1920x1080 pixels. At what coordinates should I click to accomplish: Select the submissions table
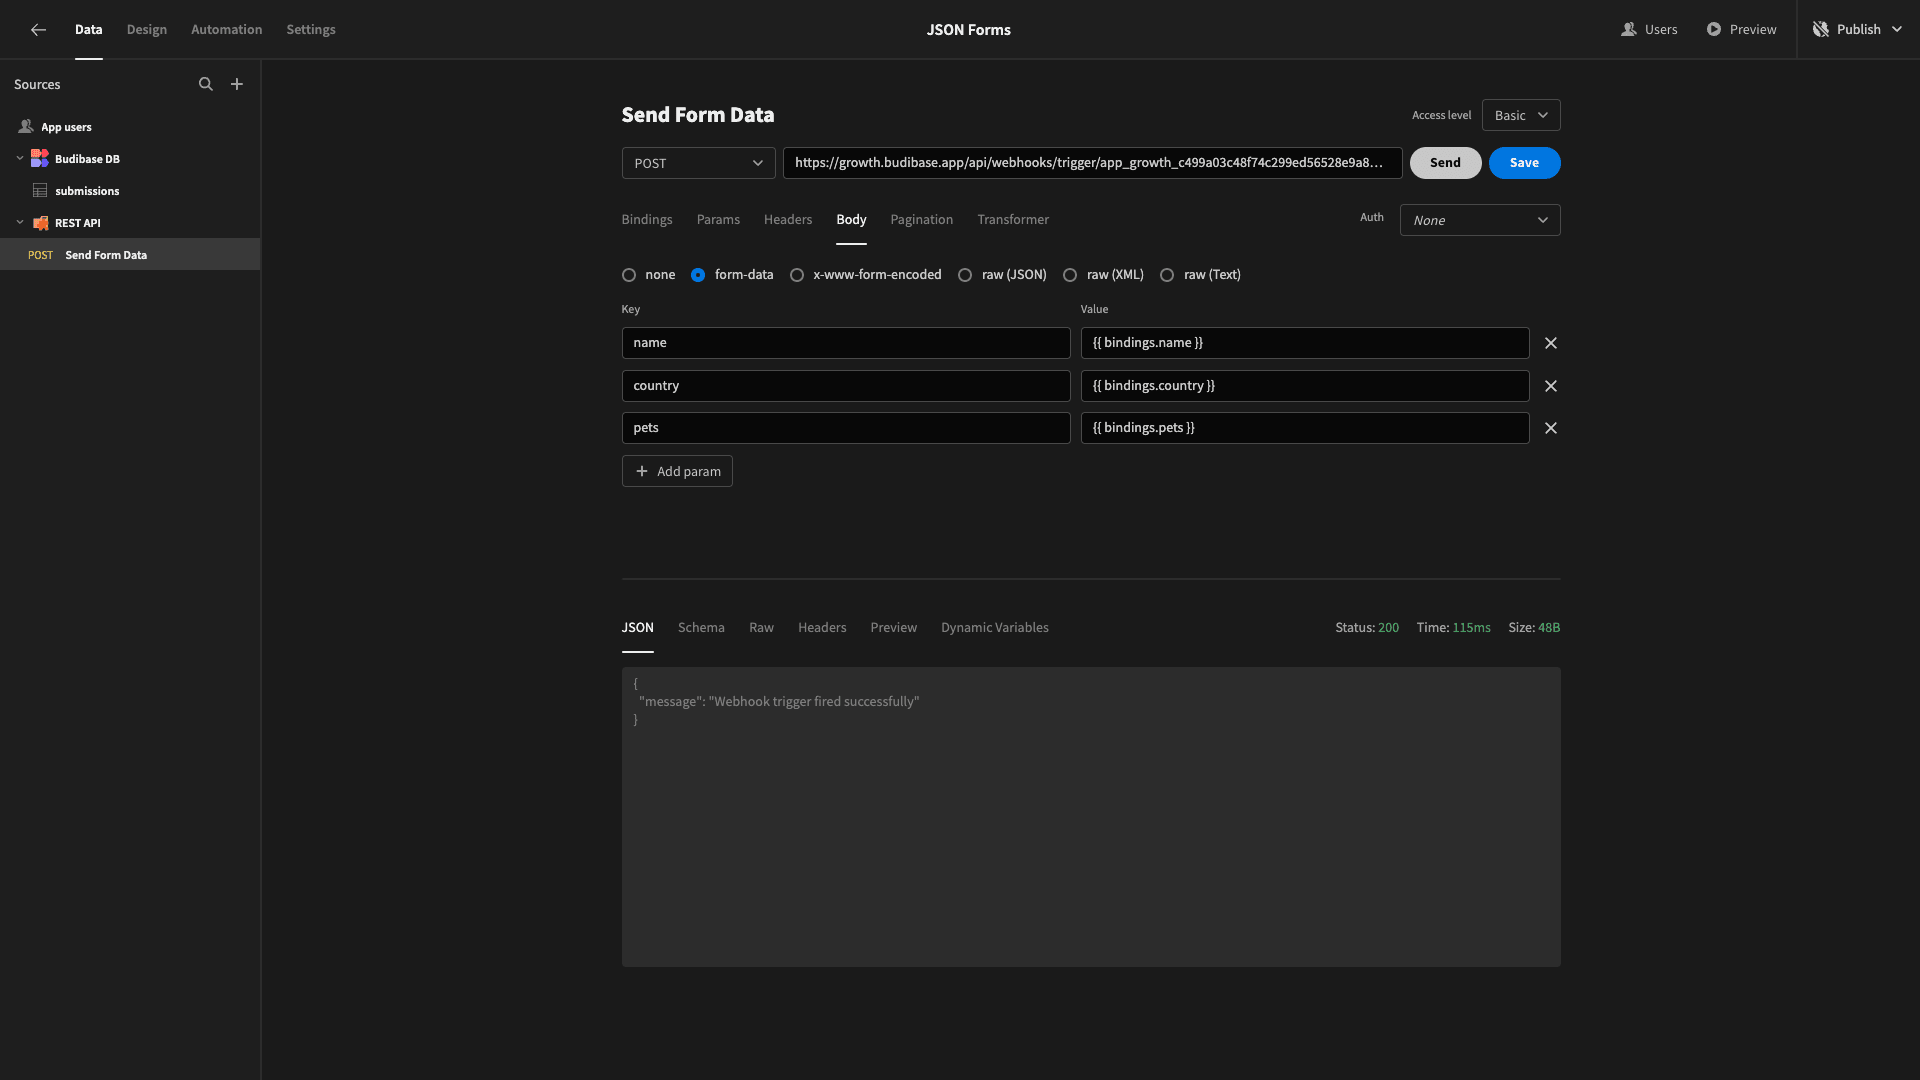click(x=130, y=191)
